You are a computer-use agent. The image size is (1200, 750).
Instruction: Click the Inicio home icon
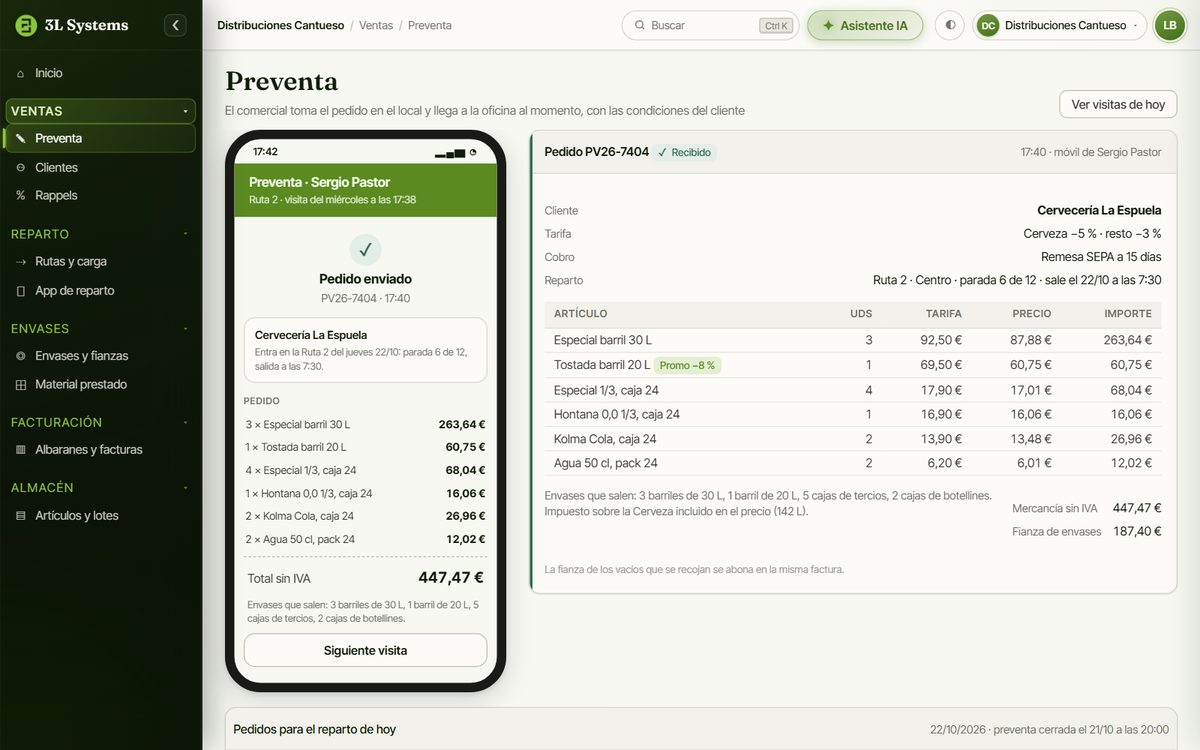point(21,73)
